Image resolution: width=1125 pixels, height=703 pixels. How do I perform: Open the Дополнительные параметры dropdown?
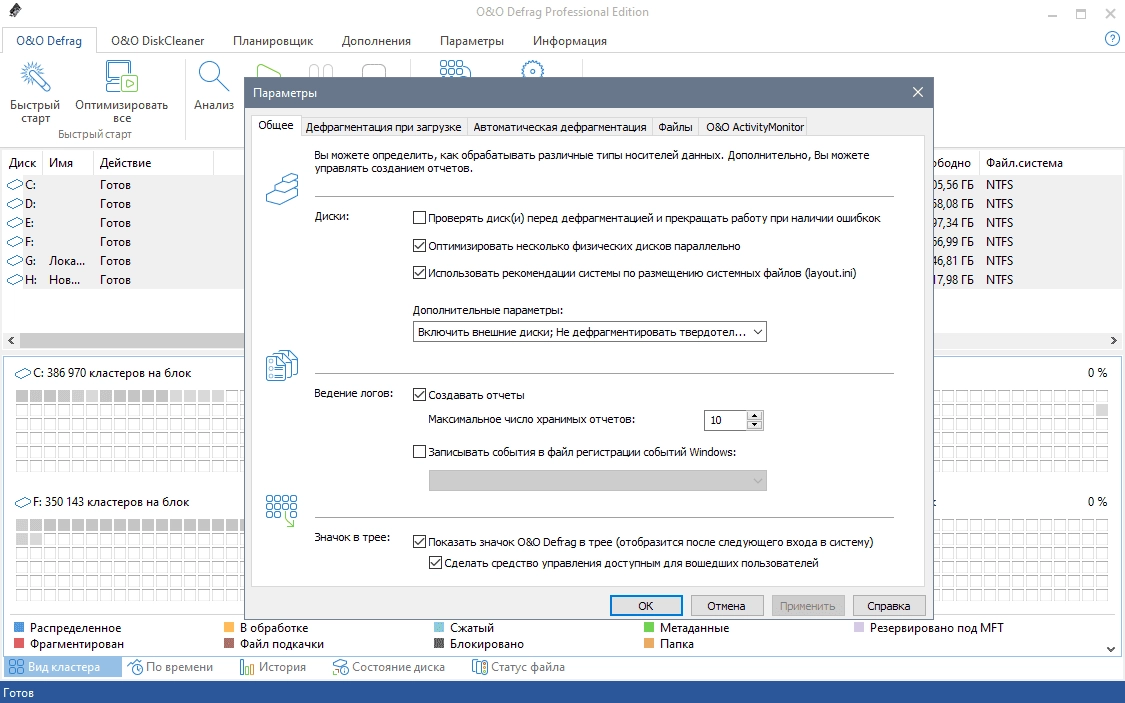coord(590,332)
